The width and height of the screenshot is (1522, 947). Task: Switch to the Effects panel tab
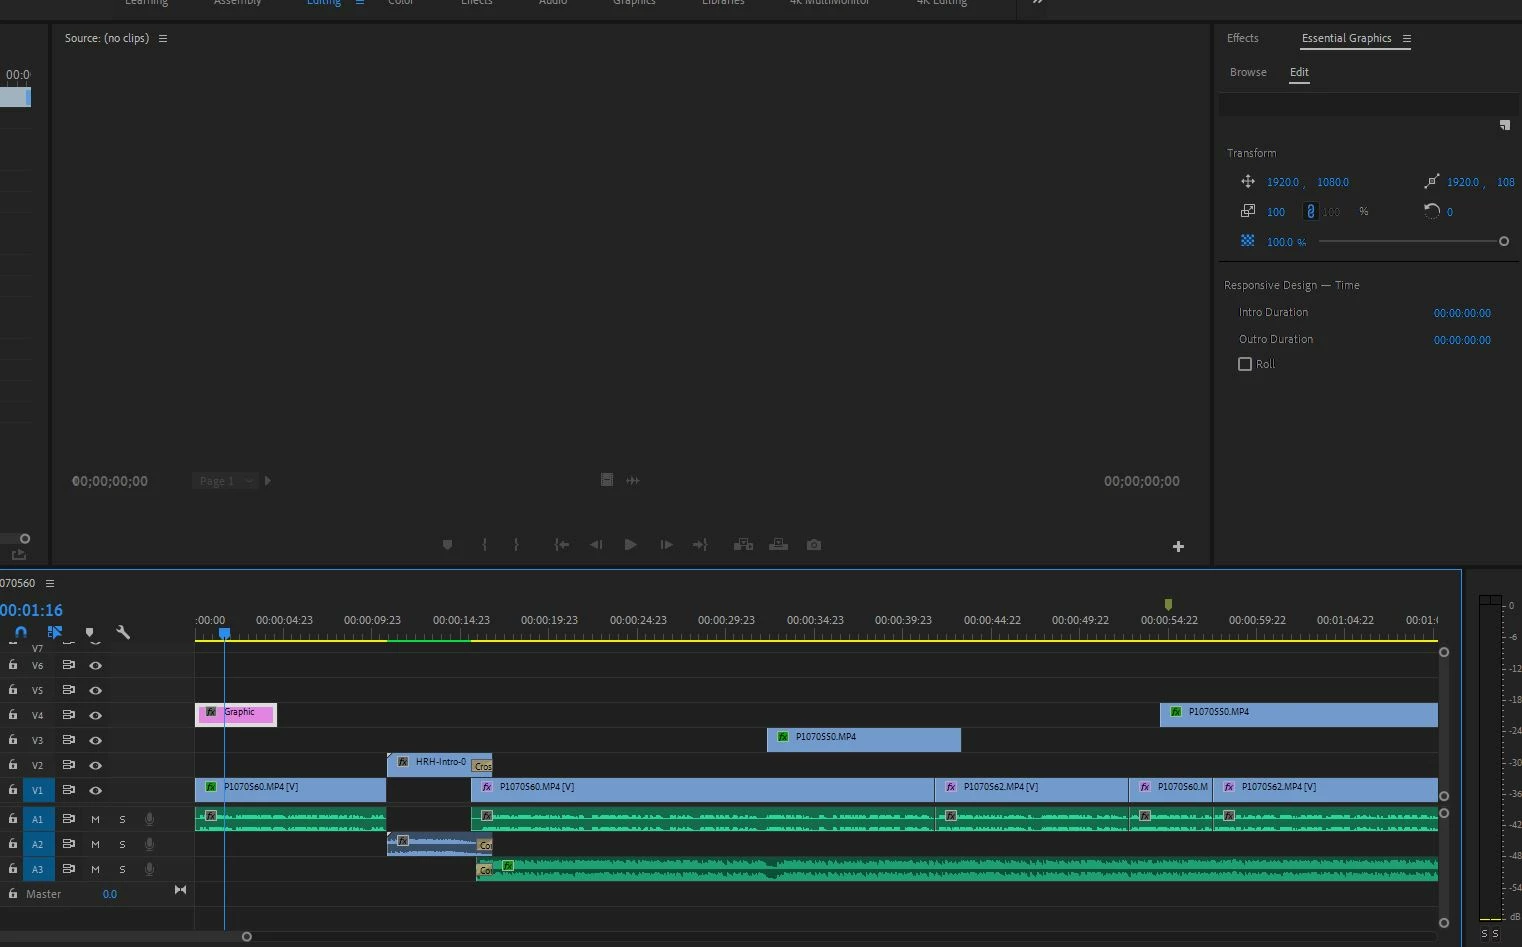coord(1243,38)
